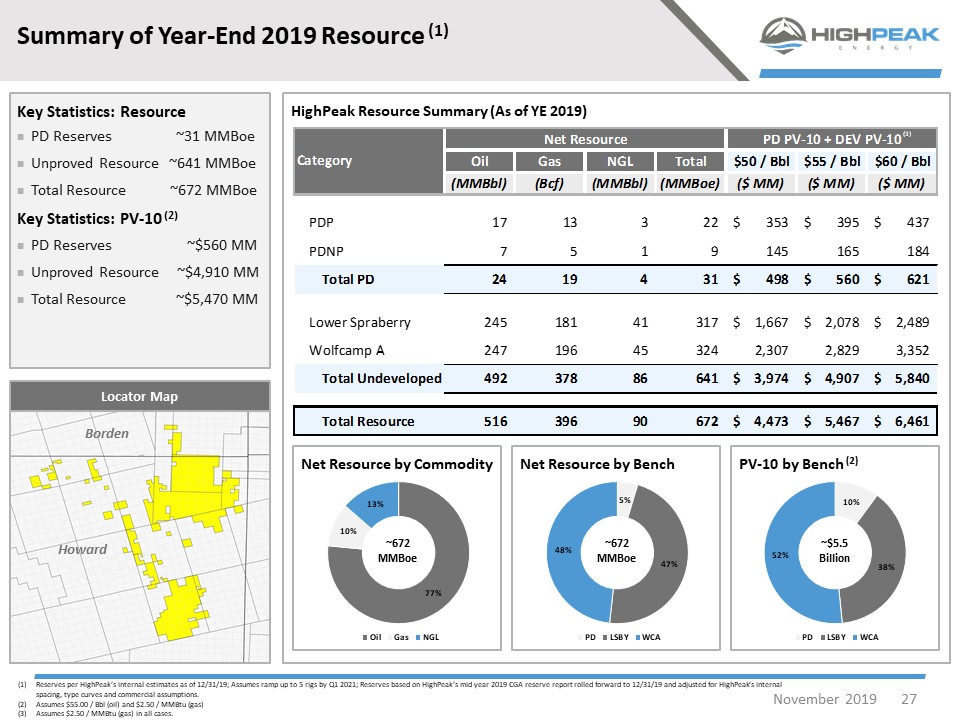Click the 'NGL' column header
960x720 pixels.
pos(620,161)
